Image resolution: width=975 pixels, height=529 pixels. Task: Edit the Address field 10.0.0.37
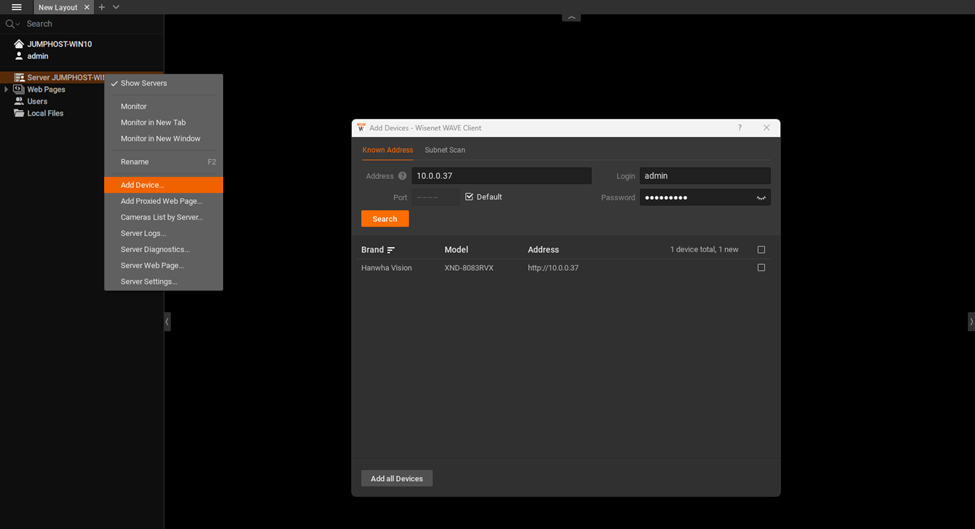pos(501,176)
